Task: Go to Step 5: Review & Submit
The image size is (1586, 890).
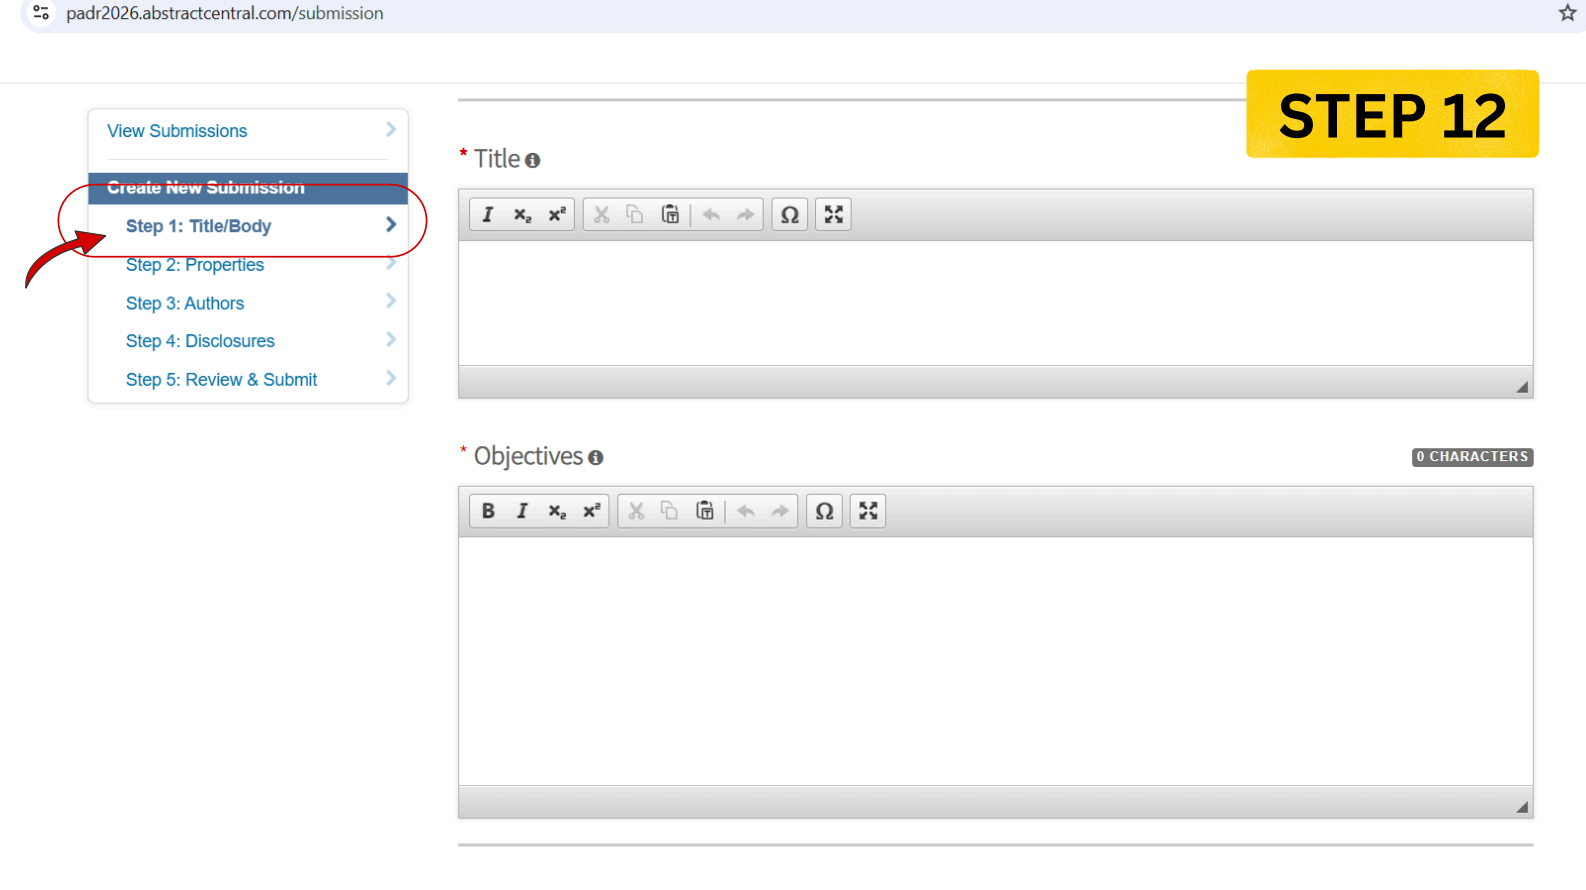Action: point(221,380)
